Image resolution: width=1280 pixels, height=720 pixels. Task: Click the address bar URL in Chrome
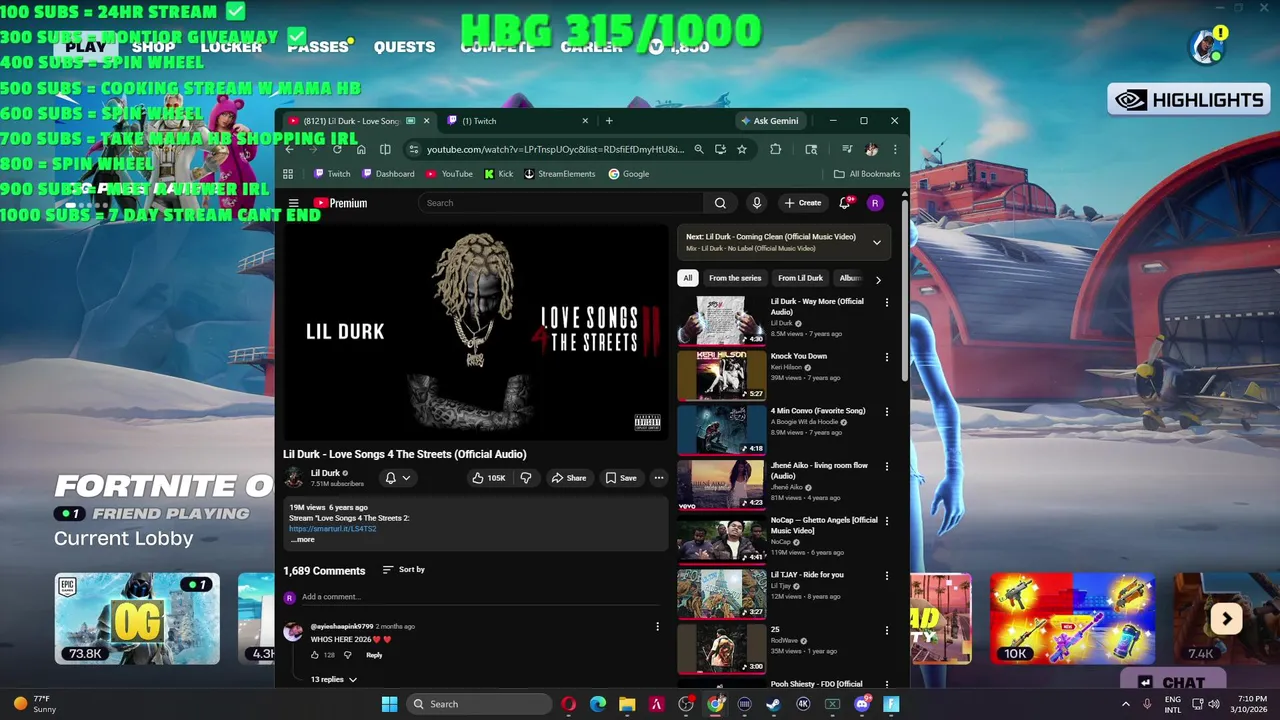point(555,149)
